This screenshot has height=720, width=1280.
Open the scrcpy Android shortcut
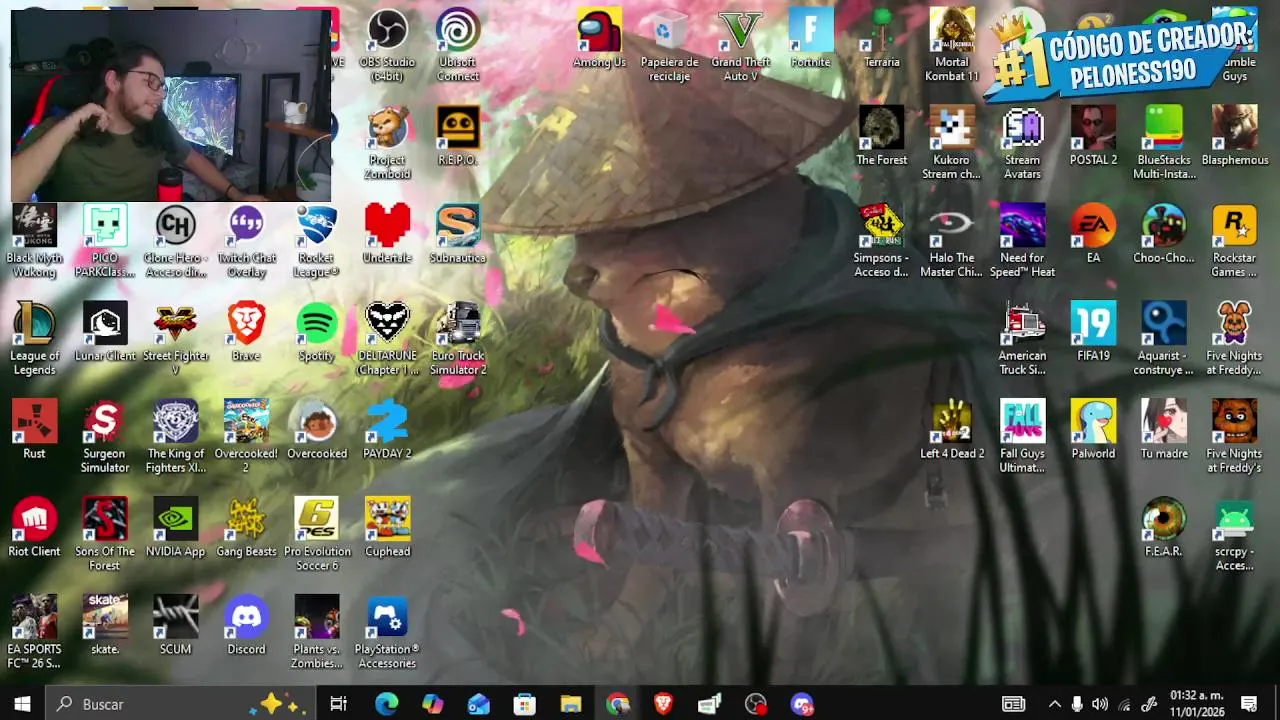click(x=1235, y=535)
